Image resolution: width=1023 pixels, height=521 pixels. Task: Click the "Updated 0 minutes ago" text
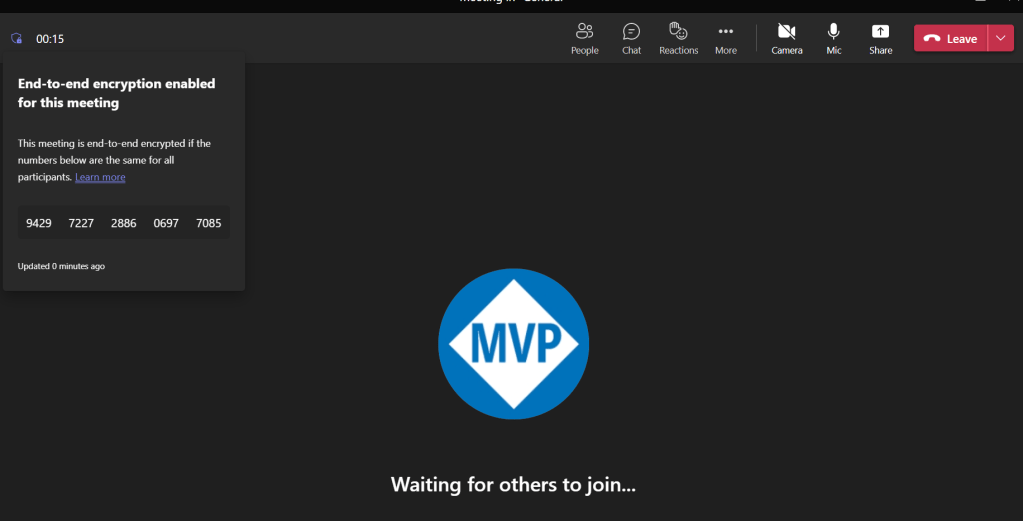pyautogui.click(x=61, y=266)
